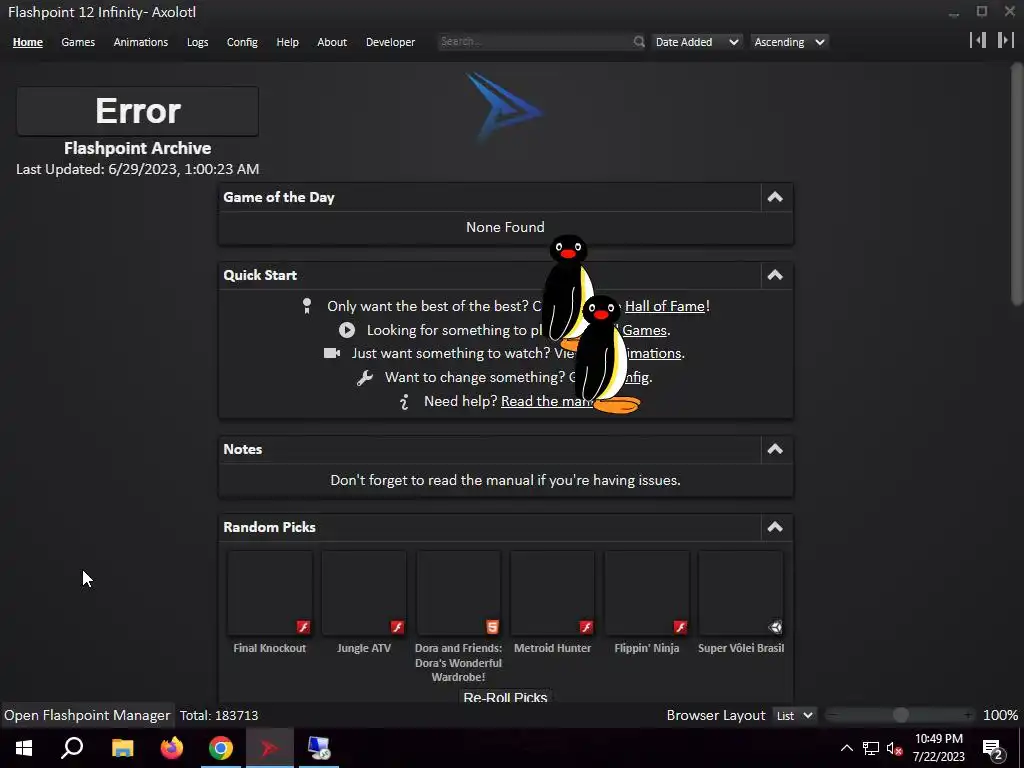This screenshot has height=768, width=1024.
Task: Click the vertical scrollbar thumb
Action: (x=1016, y=183)
